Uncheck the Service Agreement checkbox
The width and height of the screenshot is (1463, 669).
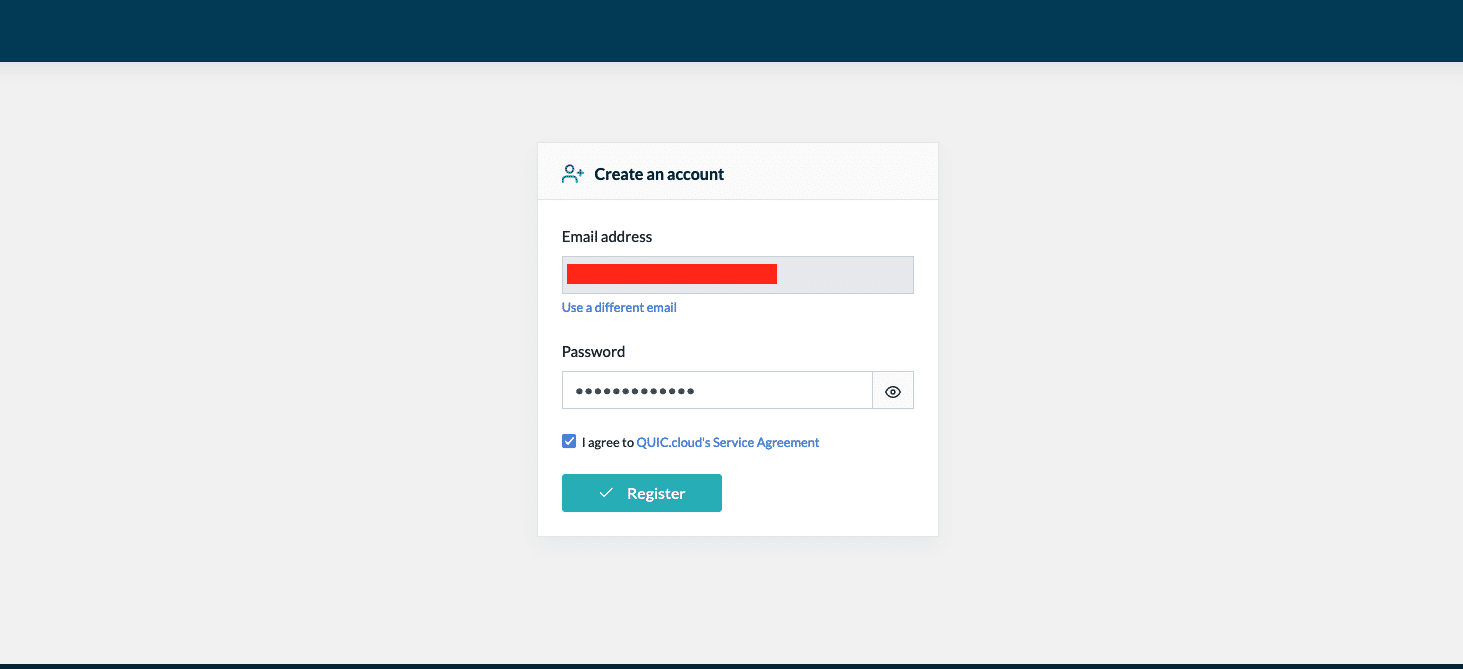[x=569, y=441]
